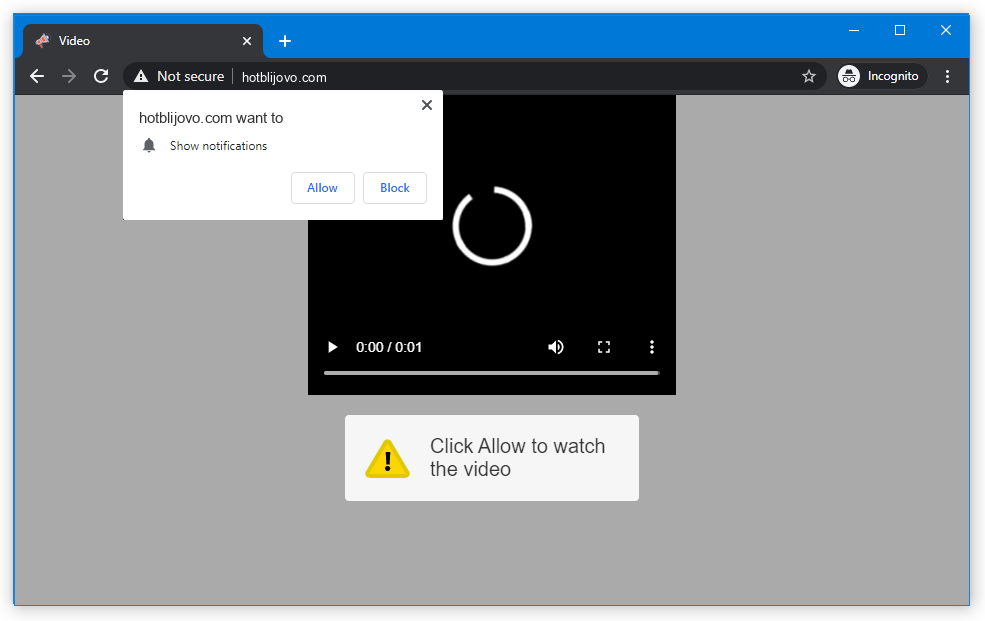Click the forward navigation arrow
985x621 pixels.
click(69, 76)
